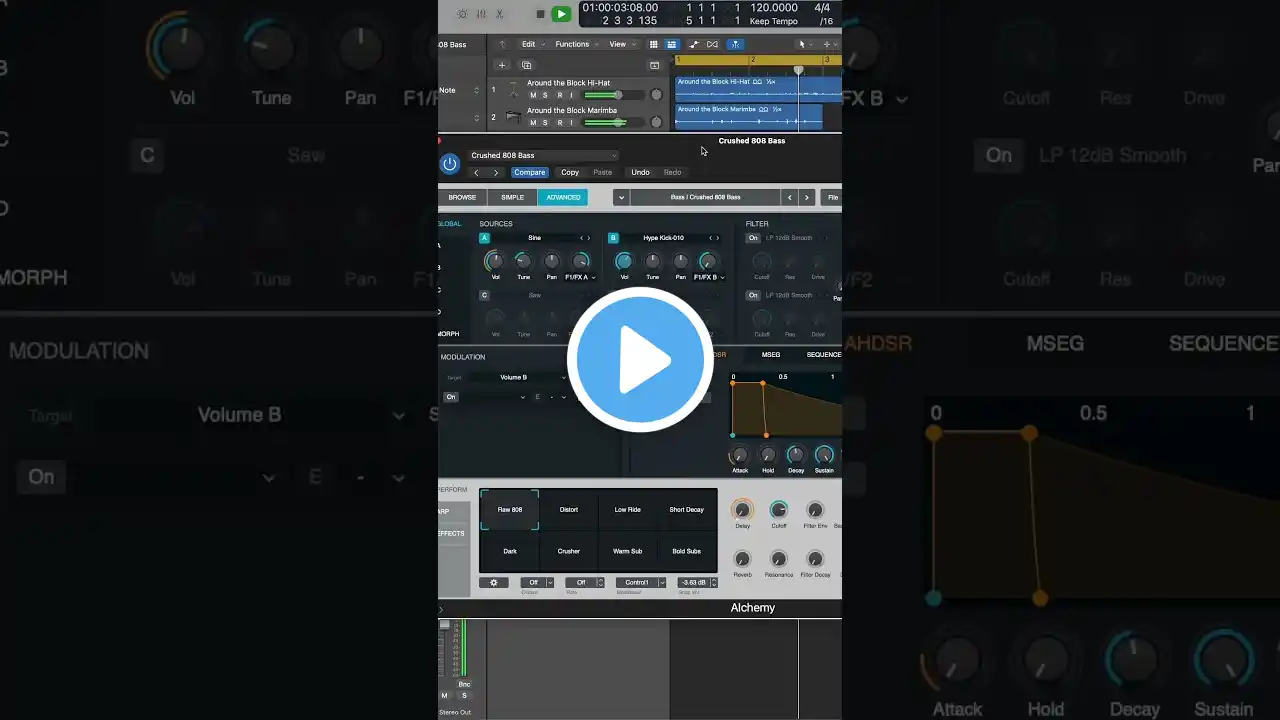Record-enable the Hi-Hat track
This screenshot has height=720, width=1280.
pos(558,95)
